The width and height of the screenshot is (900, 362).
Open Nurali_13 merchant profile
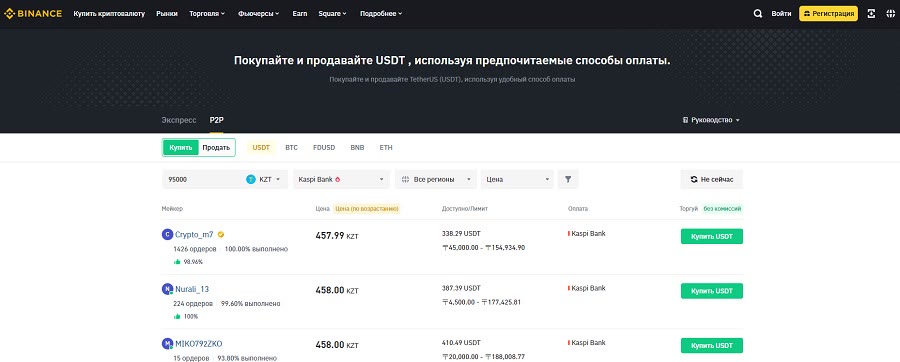point(192,289)
